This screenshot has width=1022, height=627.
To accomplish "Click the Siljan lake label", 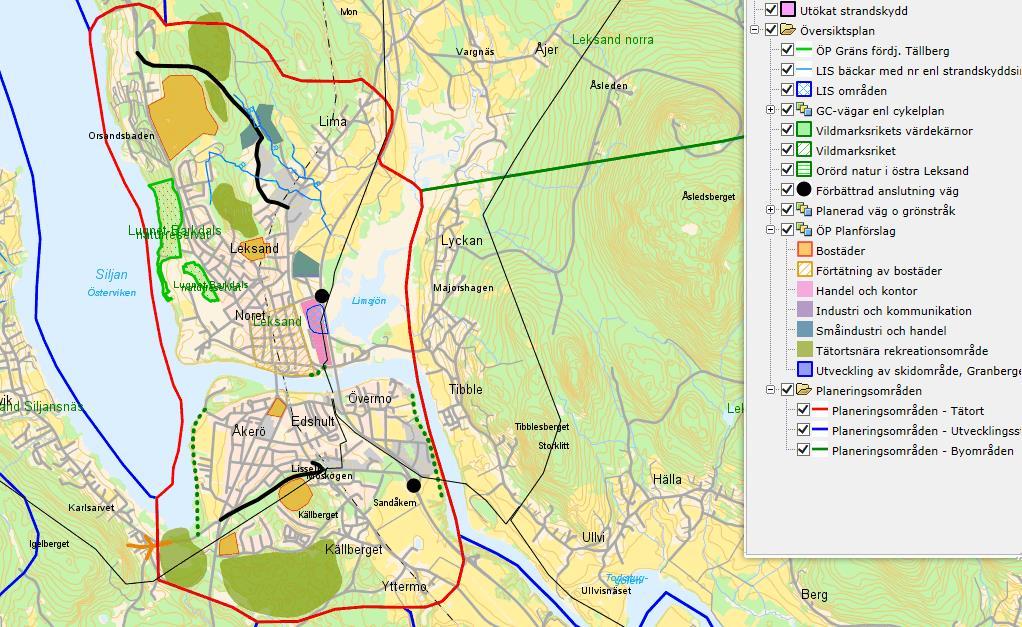I will point(111,274).
